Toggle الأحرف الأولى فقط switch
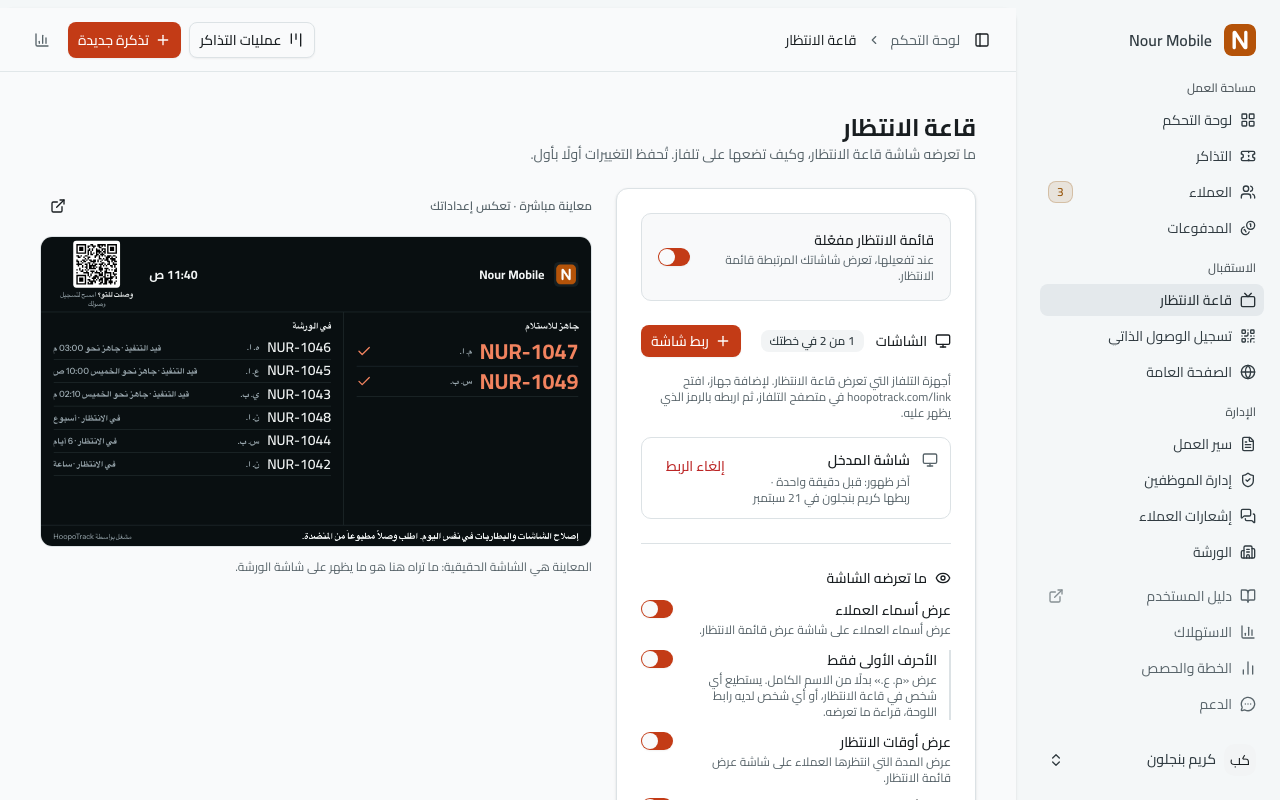Viewport: 1280px width, 800px height. [657, 659]
